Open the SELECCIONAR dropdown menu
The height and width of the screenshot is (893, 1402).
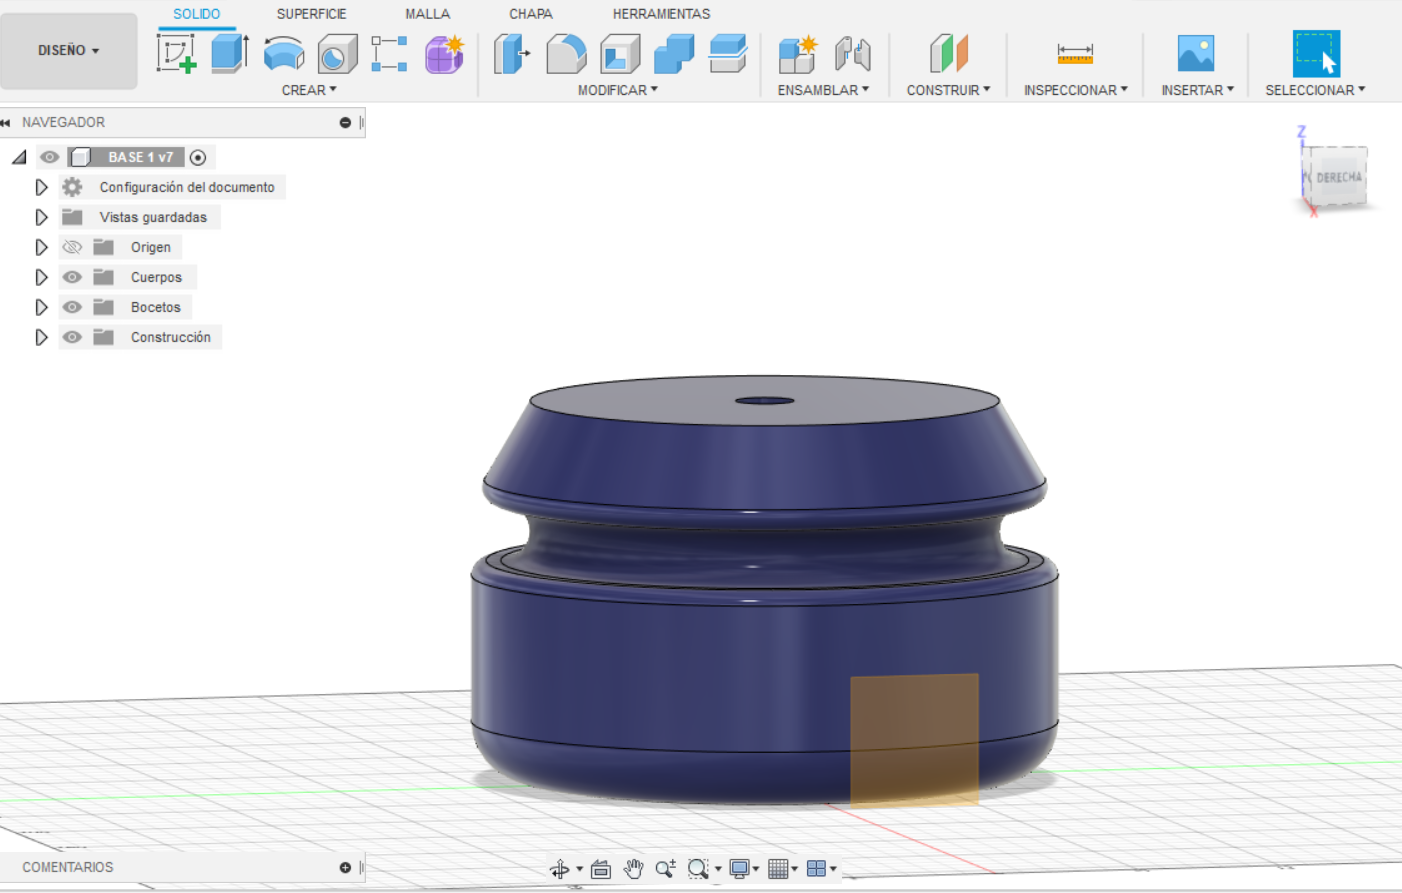pos(1315,90)
